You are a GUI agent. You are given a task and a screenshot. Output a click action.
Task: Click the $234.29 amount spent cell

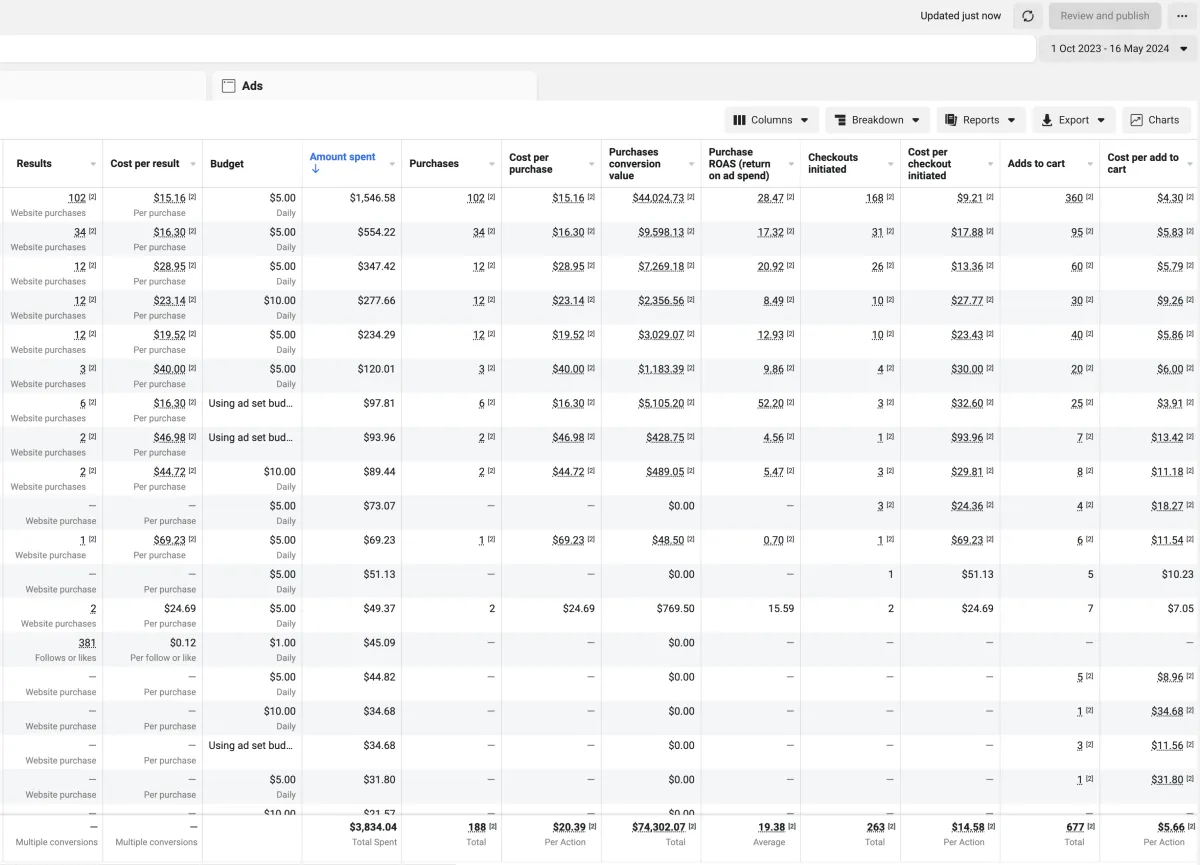(x=376, y=335)
